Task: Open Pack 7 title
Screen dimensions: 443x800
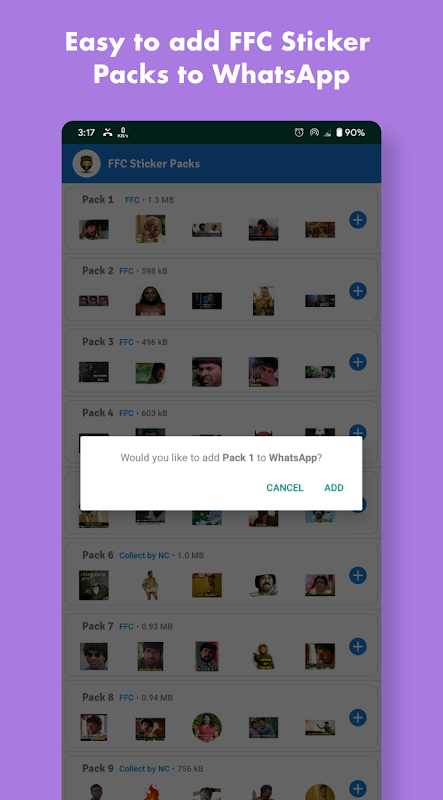Action: pos(97,626)
